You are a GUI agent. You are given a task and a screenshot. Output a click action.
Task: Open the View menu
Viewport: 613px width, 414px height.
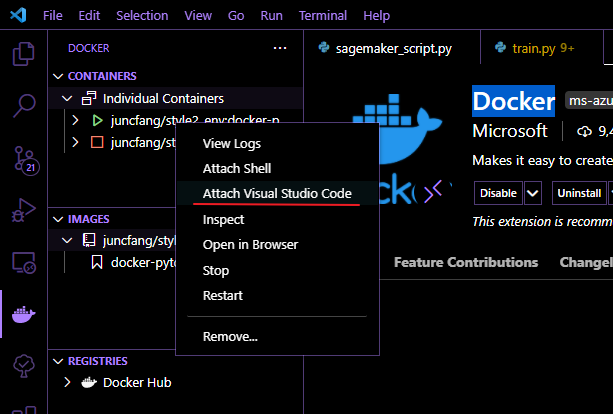pos(198,16)
